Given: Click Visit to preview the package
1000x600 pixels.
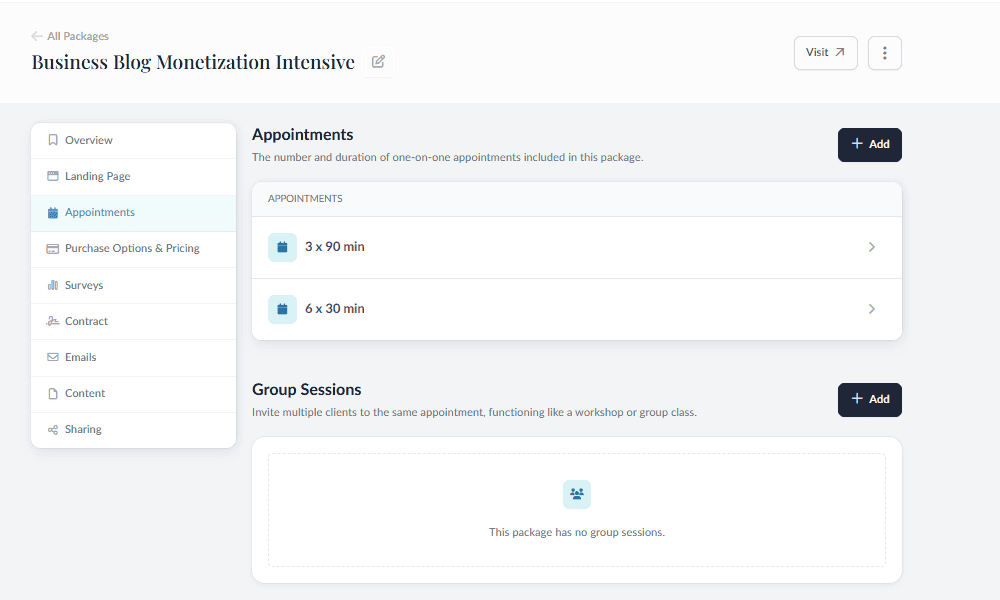Looking at the screenshot, I should click(825, 53).
